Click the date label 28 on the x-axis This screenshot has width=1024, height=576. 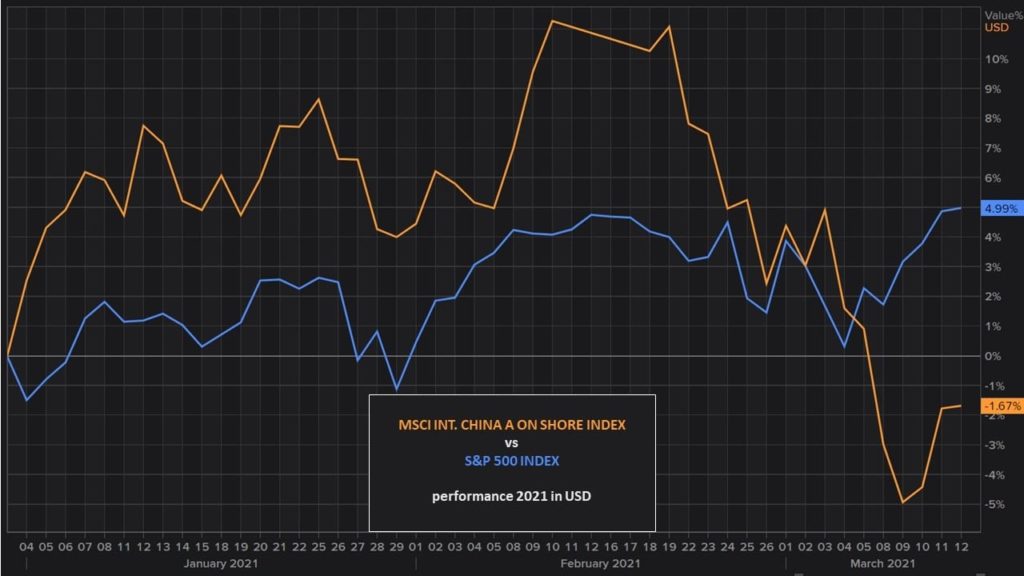click(377, 547)
